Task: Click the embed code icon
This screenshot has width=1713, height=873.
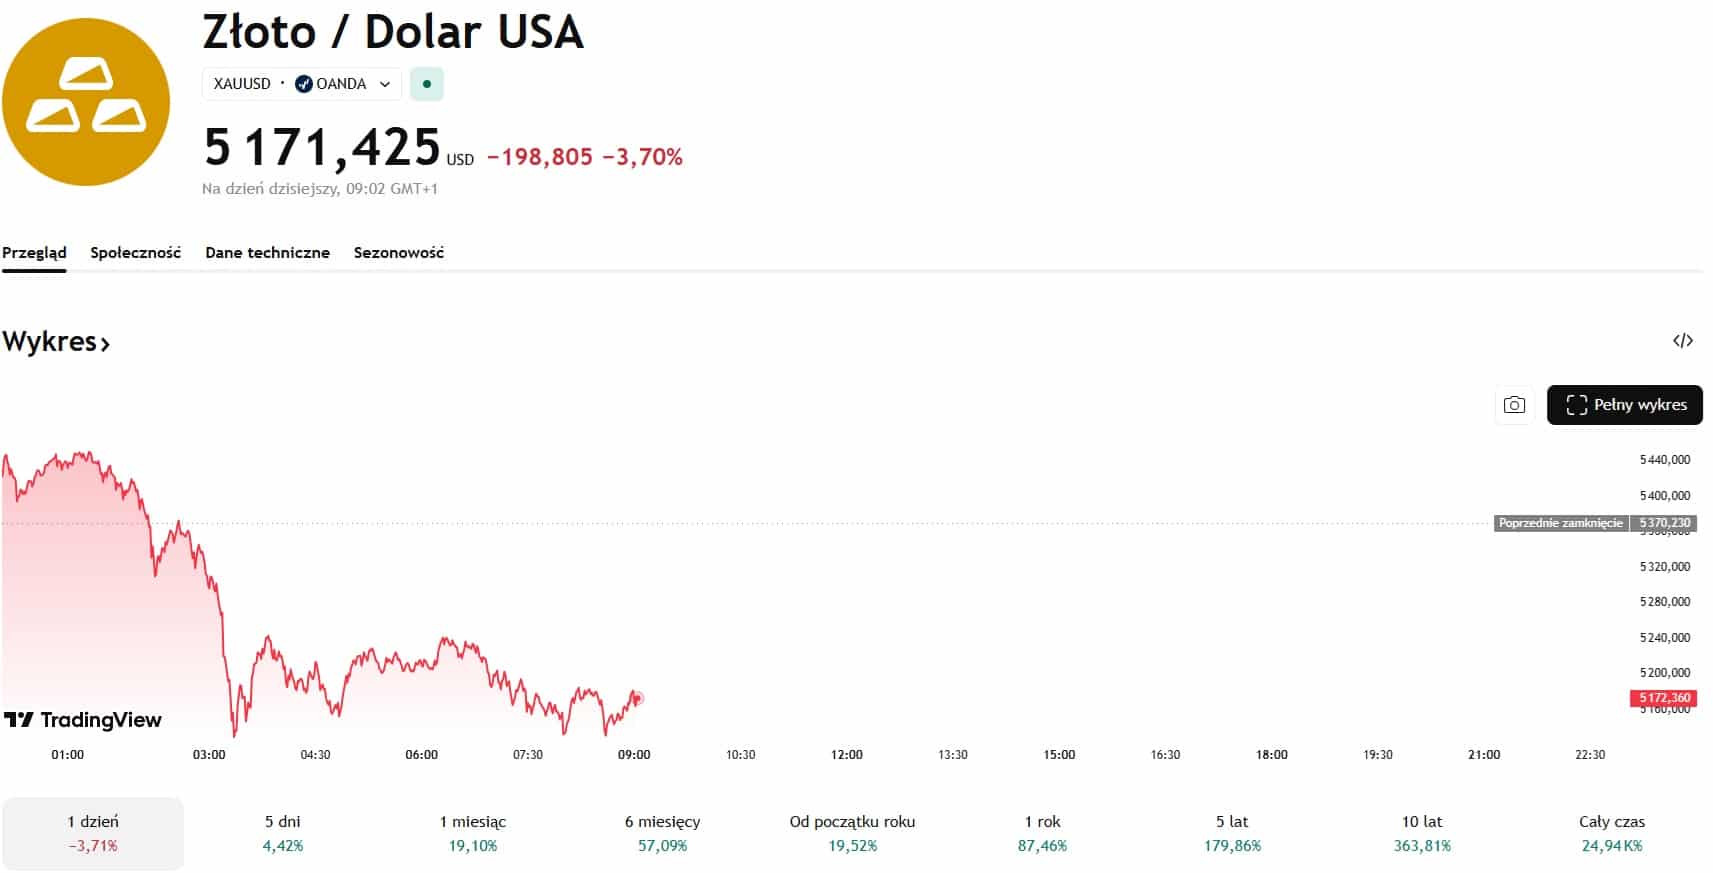Action: pyautogui.click(x=1682, y=341)
